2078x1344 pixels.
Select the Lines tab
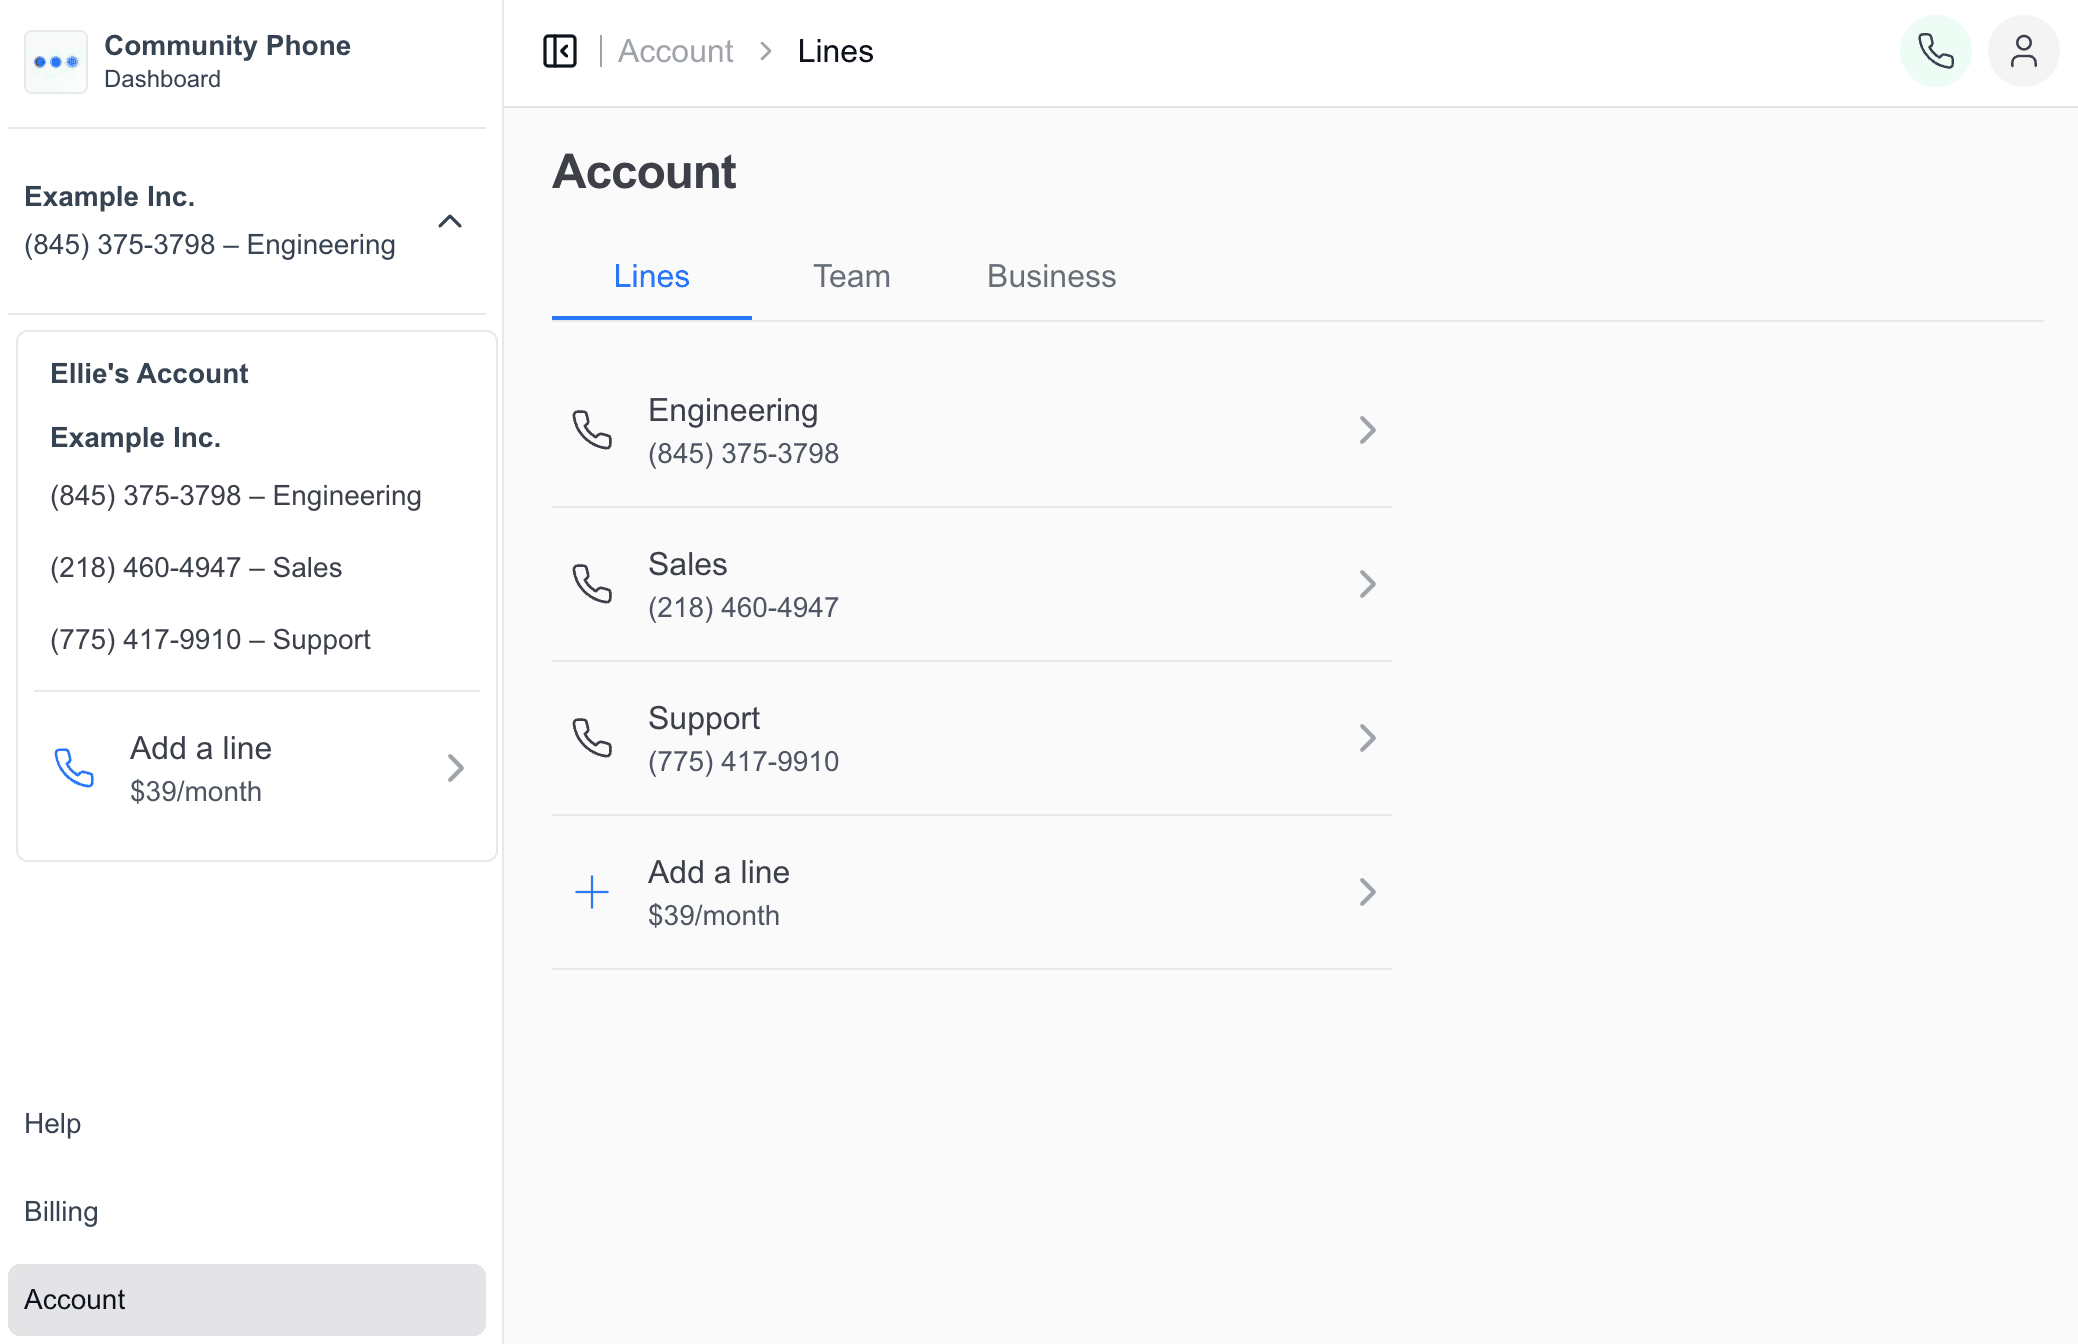tap(651, 276)
